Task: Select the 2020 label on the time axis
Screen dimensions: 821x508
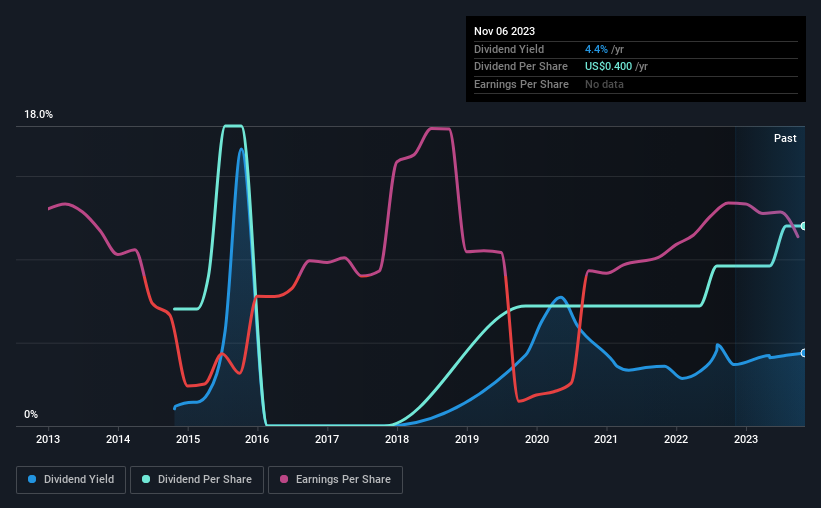Action: (537, 439)
